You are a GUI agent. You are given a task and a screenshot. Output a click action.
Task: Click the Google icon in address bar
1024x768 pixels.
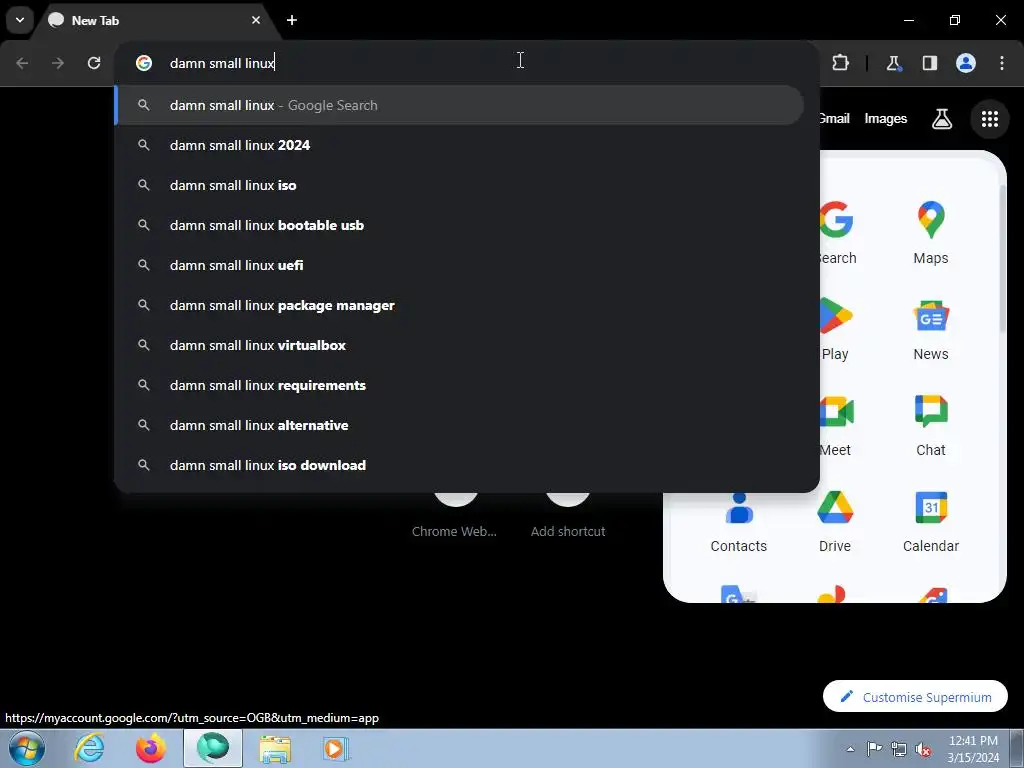coord(144,63)
